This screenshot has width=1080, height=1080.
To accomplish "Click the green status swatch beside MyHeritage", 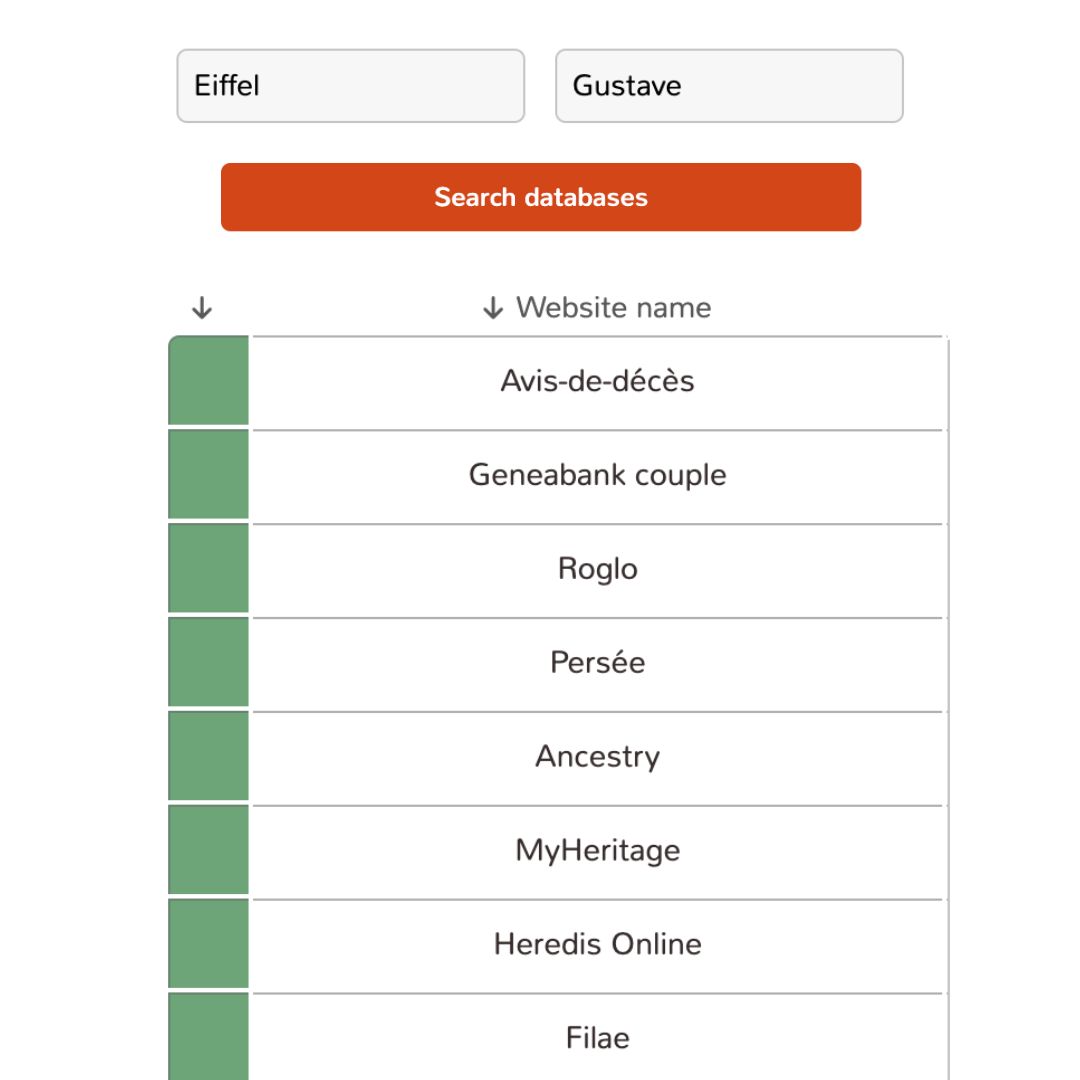I will [x=209, y=849].
